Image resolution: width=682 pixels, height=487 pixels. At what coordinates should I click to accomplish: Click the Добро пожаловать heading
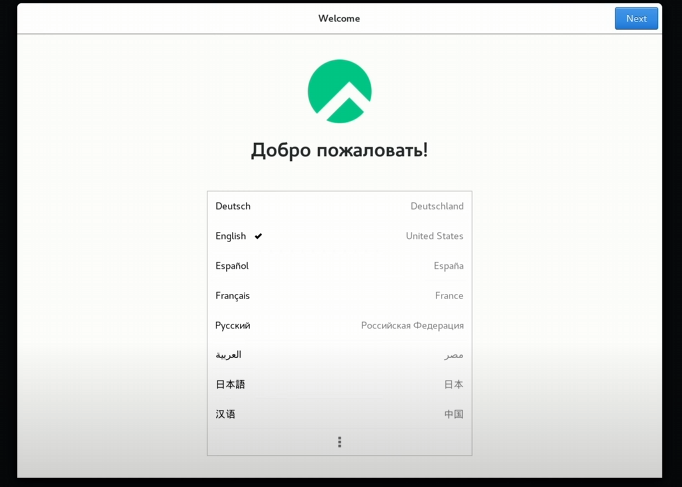339,150
